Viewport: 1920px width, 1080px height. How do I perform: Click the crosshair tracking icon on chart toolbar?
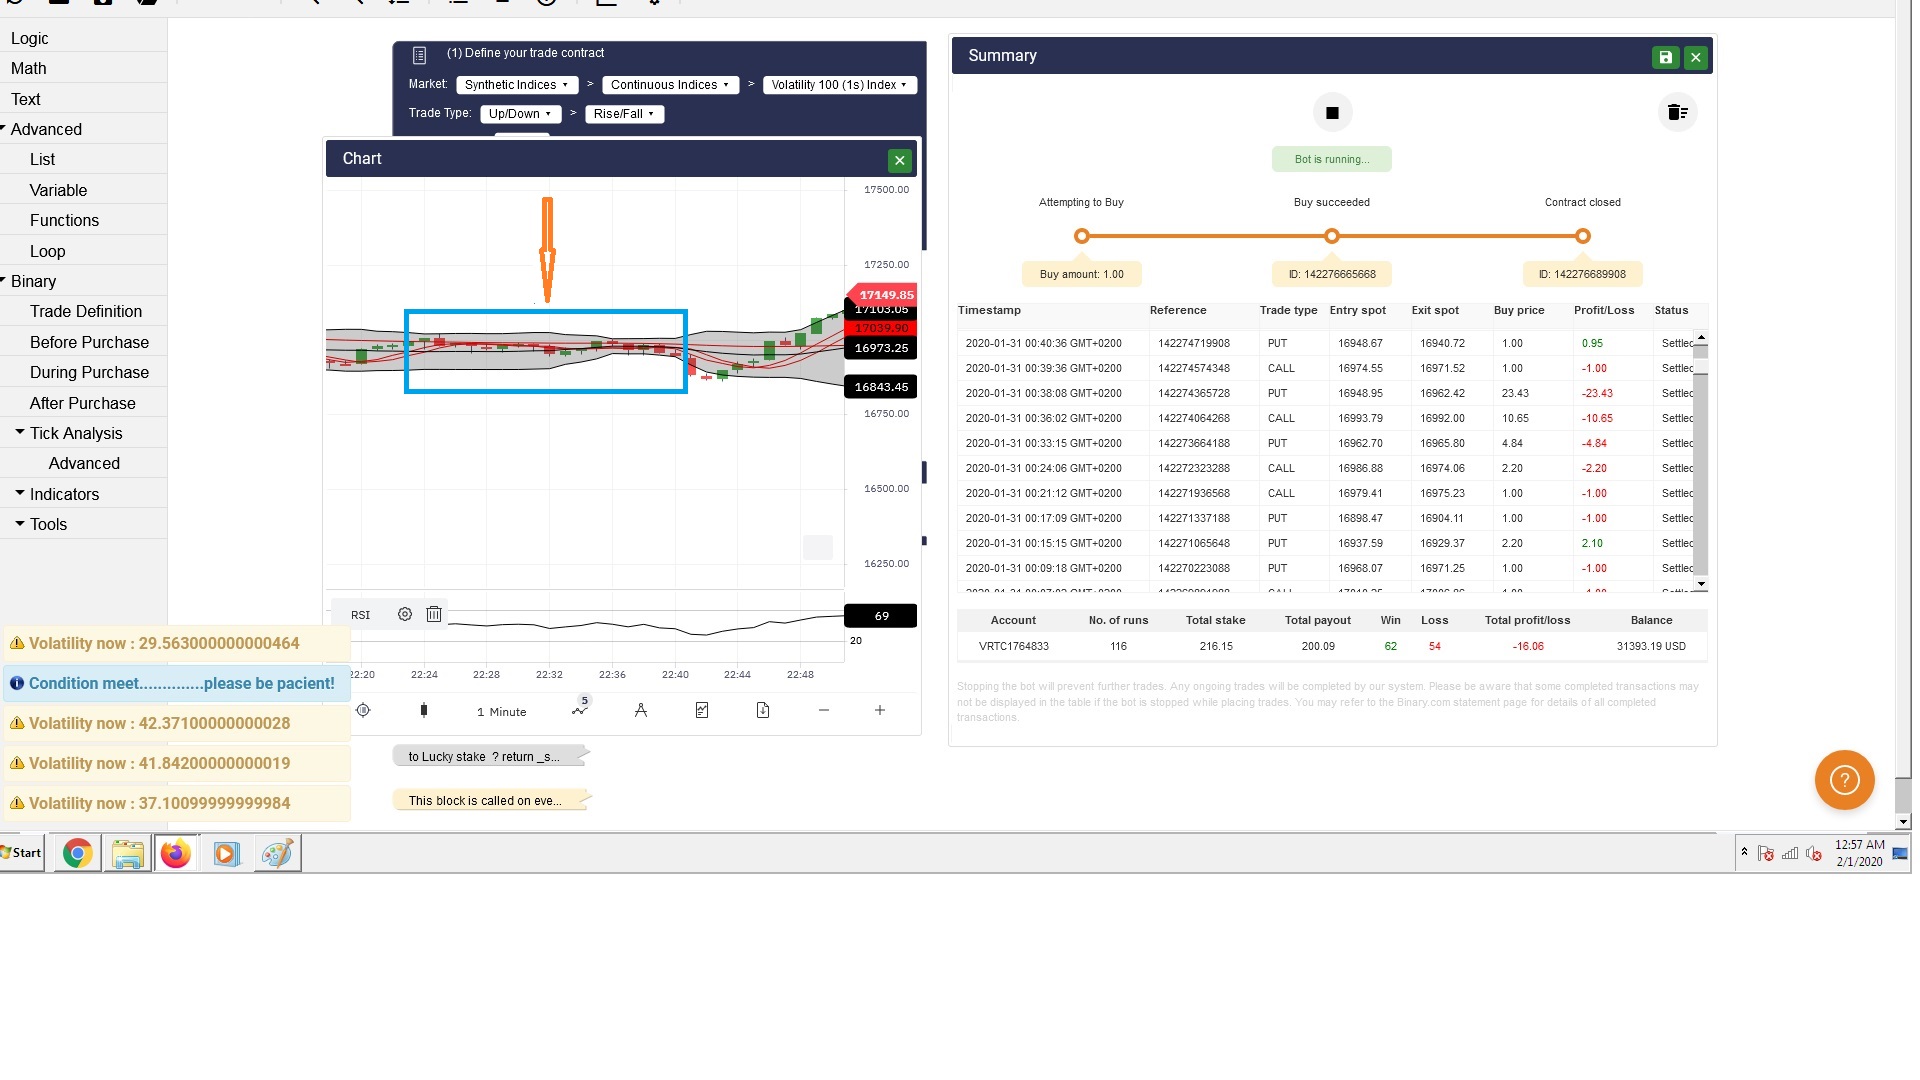tap(363, 710)
